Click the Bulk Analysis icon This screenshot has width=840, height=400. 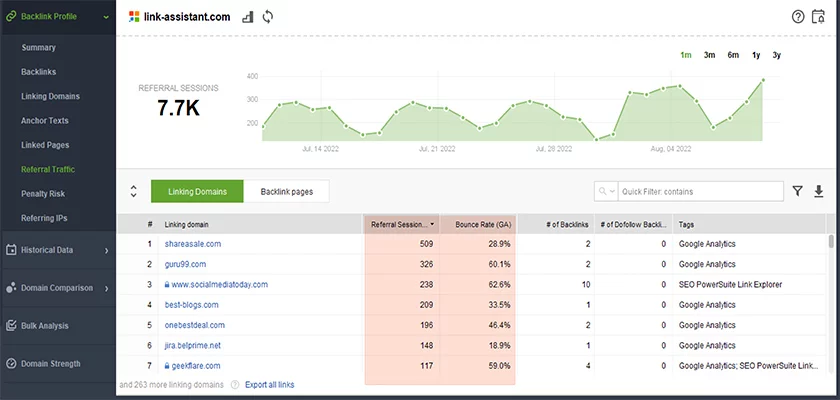click(11, 326)
